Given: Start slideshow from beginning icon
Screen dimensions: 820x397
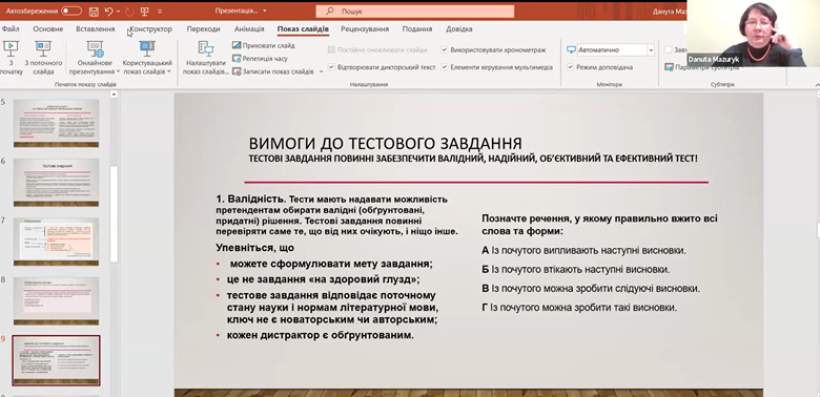Looking at the screenshot, I should point(10,49).
